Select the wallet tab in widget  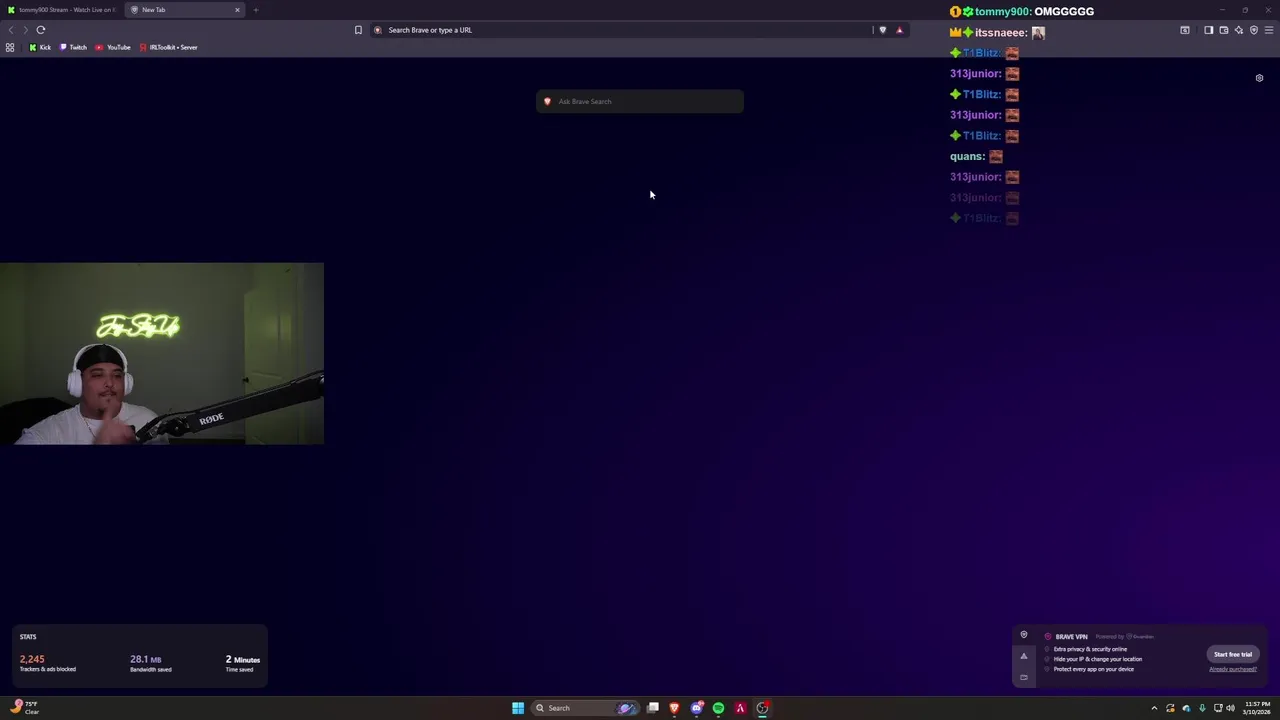pyautogui.click(x=1024, y=677)
